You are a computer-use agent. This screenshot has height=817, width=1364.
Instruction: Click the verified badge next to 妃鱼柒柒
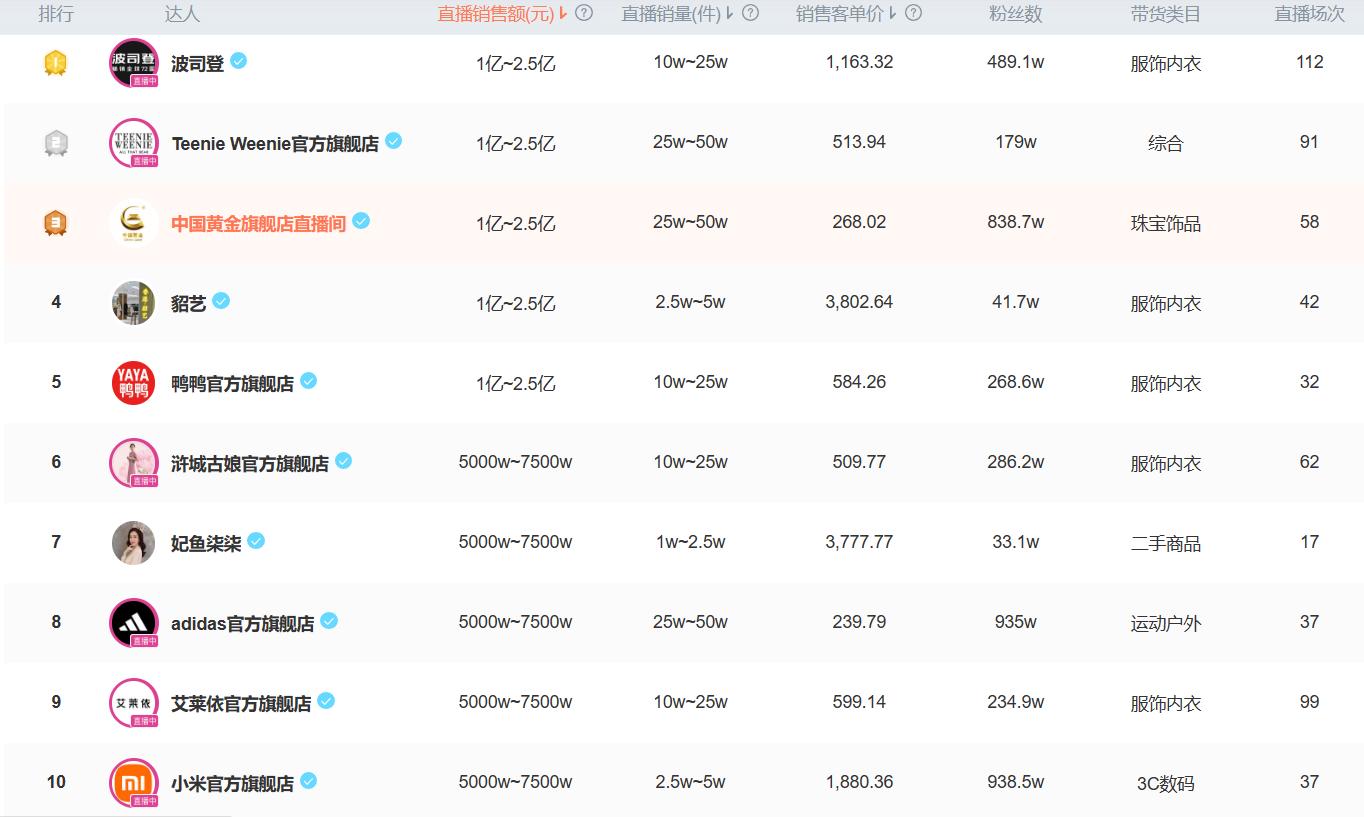(x=256, y=541)
